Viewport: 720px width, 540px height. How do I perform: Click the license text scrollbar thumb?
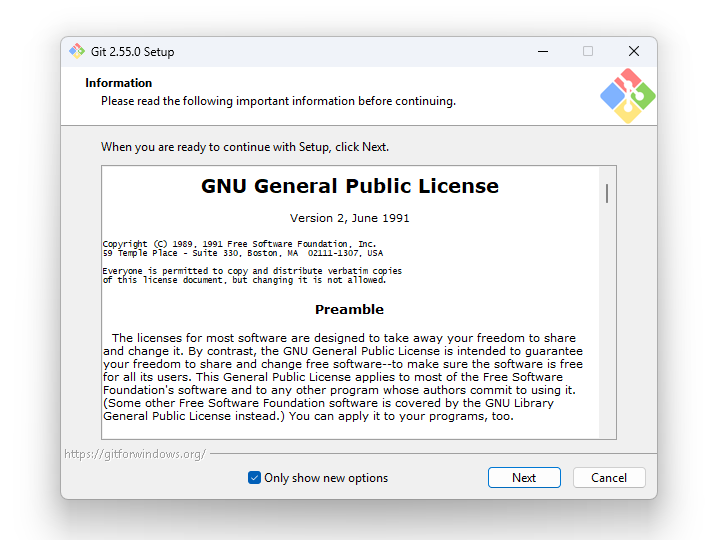coord(607,193)
